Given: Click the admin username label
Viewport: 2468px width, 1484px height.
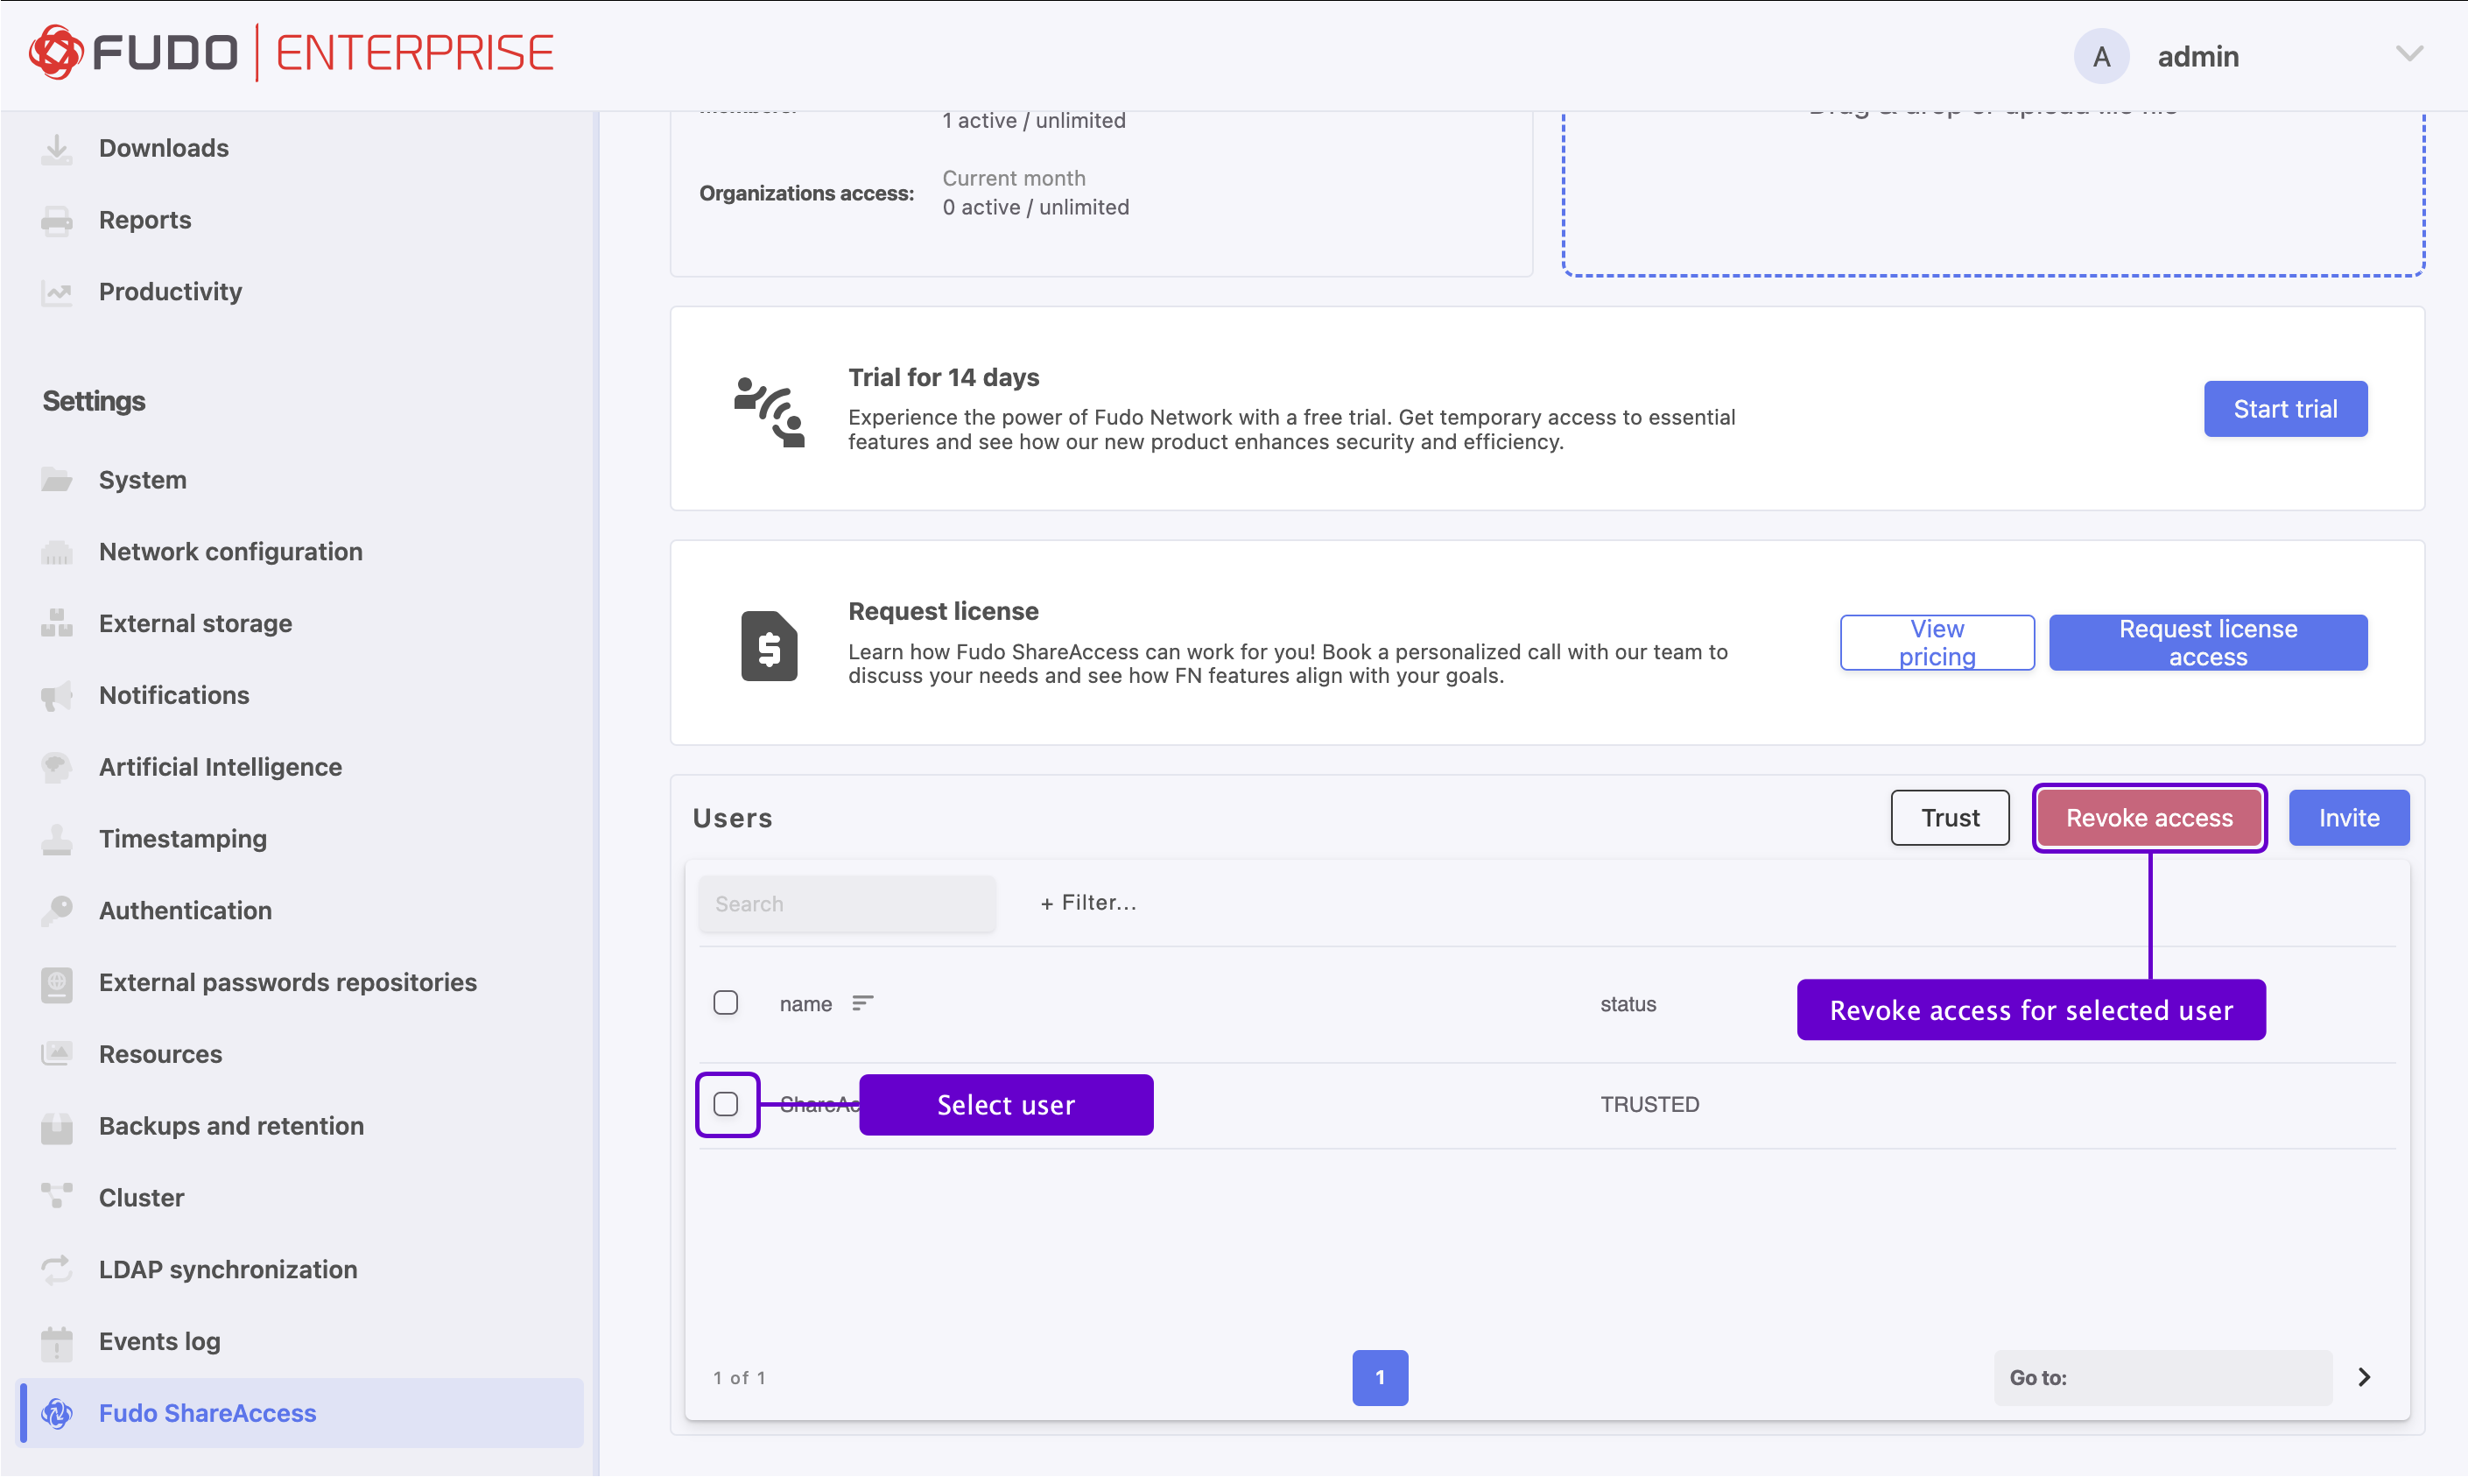Looking at the screenshot, I should [x=2198, y=57].
